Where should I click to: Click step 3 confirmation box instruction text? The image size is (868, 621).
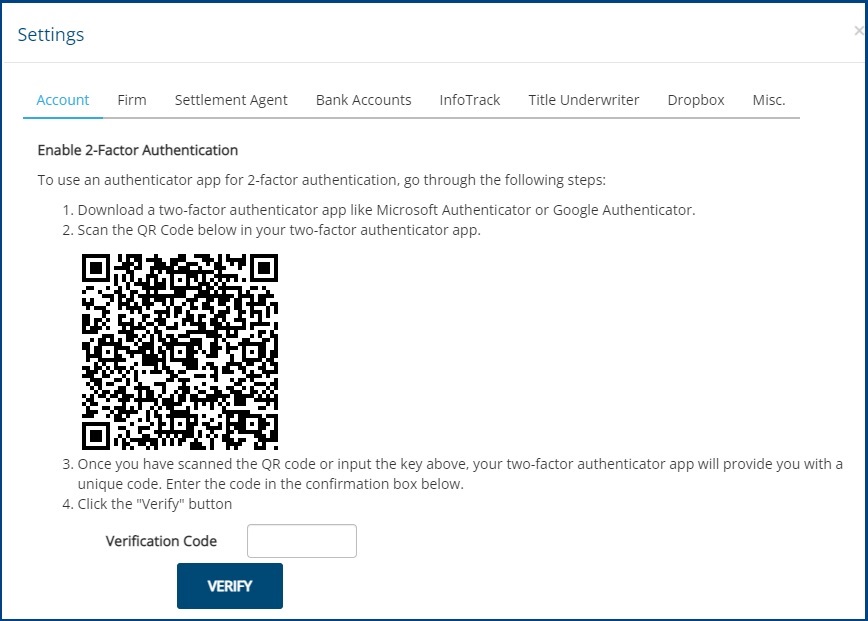(x=450, y=463)
